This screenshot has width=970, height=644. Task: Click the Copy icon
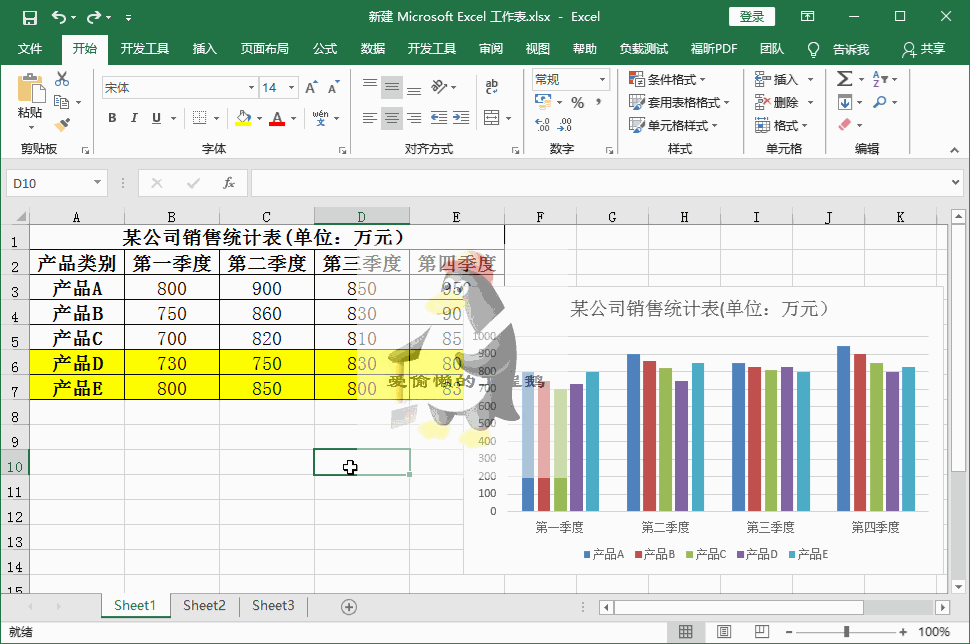tap(61, 101)
